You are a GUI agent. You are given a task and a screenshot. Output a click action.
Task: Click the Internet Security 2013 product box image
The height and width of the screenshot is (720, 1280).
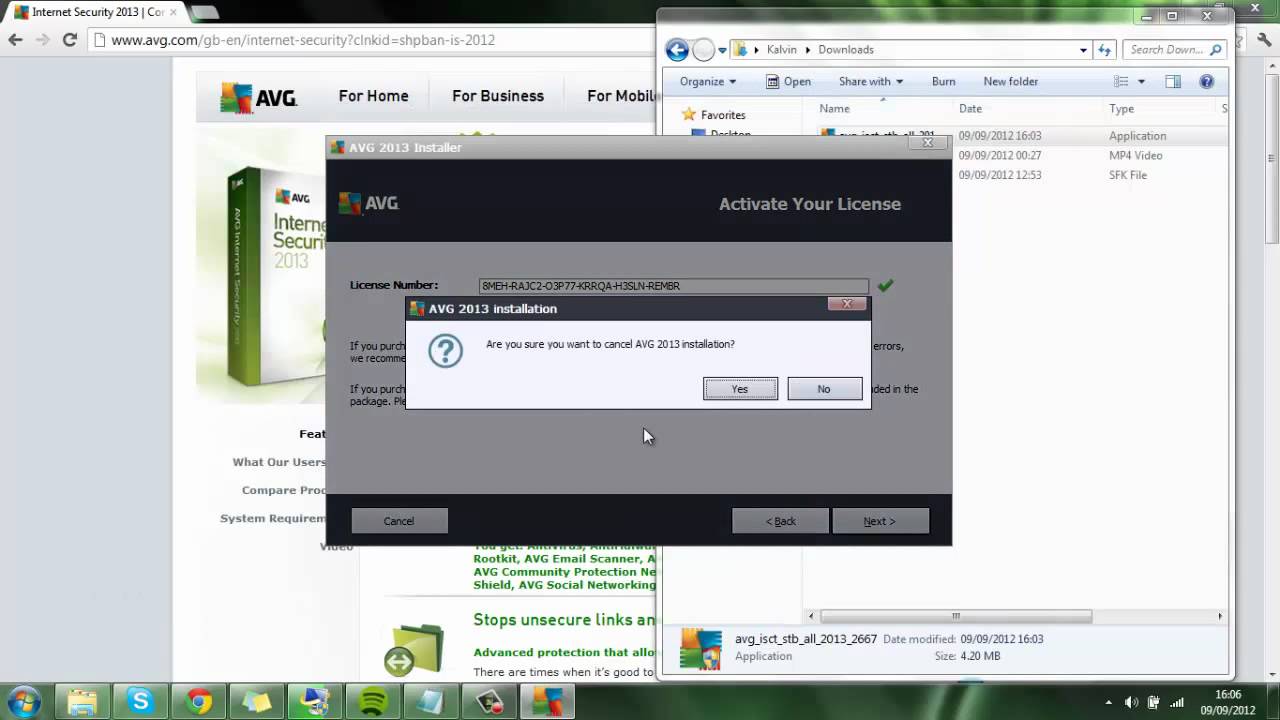(275, 275)
